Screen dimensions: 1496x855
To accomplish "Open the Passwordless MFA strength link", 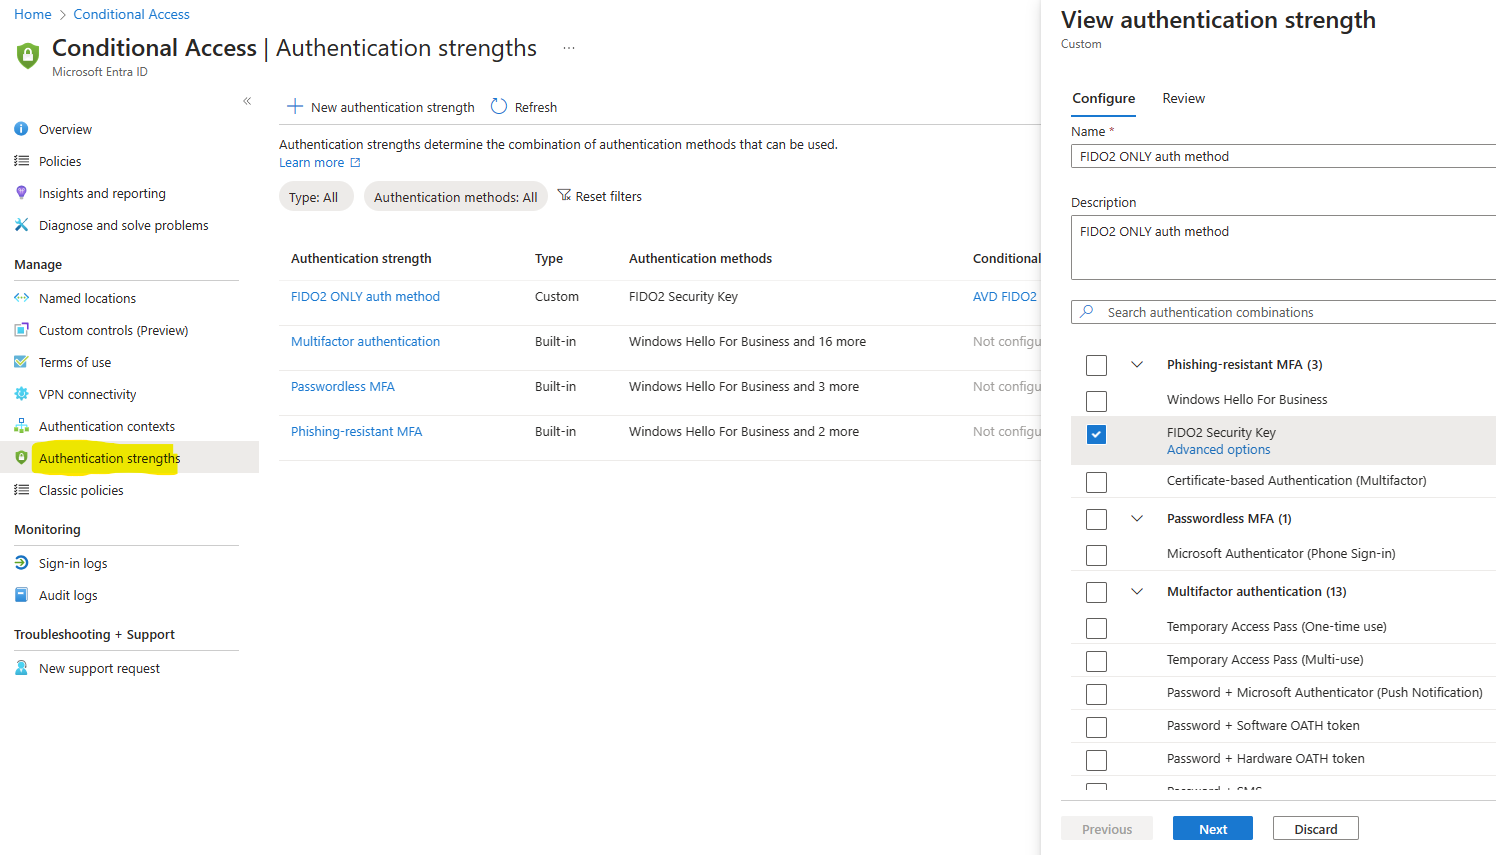I will click(x=343, y=387).
